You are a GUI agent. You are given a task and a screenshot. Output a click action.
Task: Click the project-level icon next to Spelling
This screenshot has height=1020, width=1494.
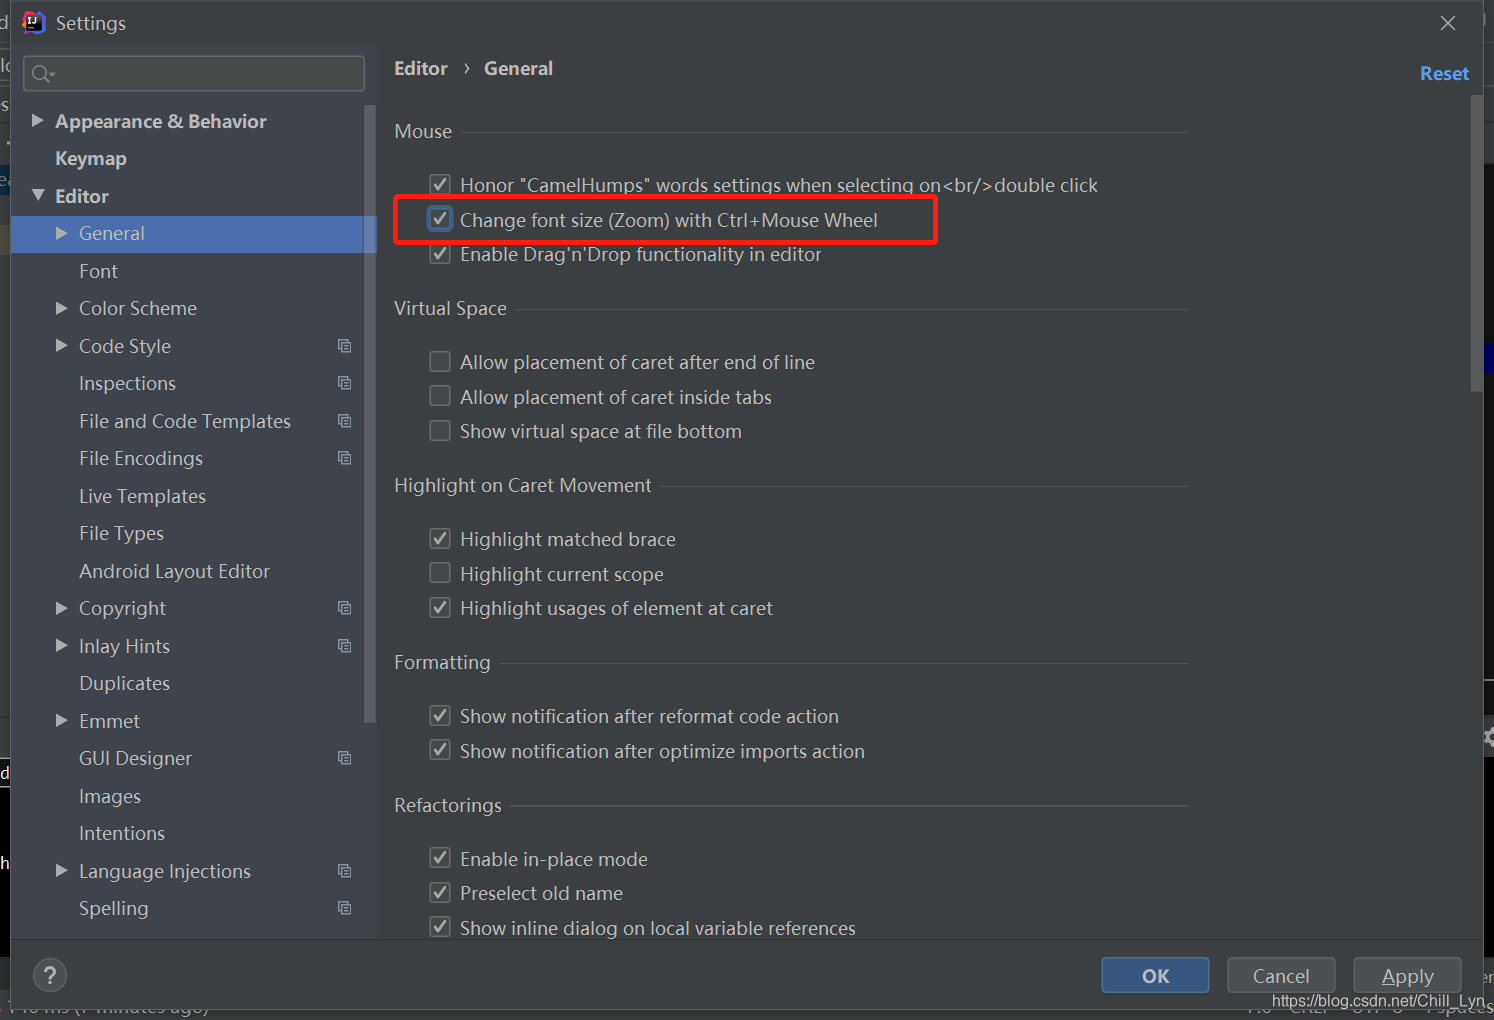pos(345,908)
